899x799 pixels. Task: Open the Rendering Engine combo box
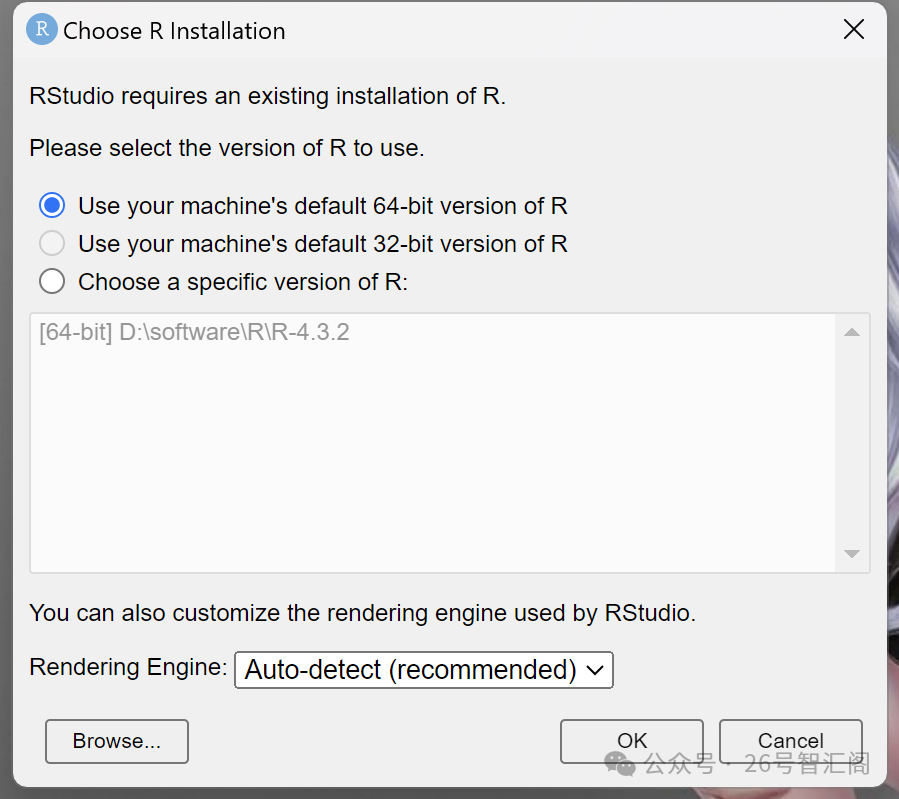[x=422, y=670]
